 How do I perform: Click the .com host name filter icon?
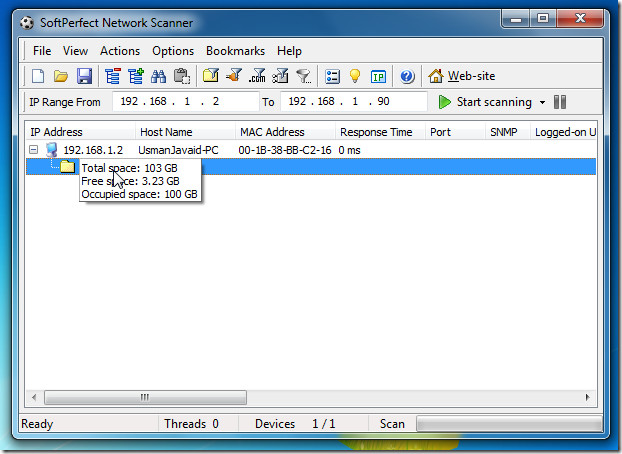(x=257, y=75)
